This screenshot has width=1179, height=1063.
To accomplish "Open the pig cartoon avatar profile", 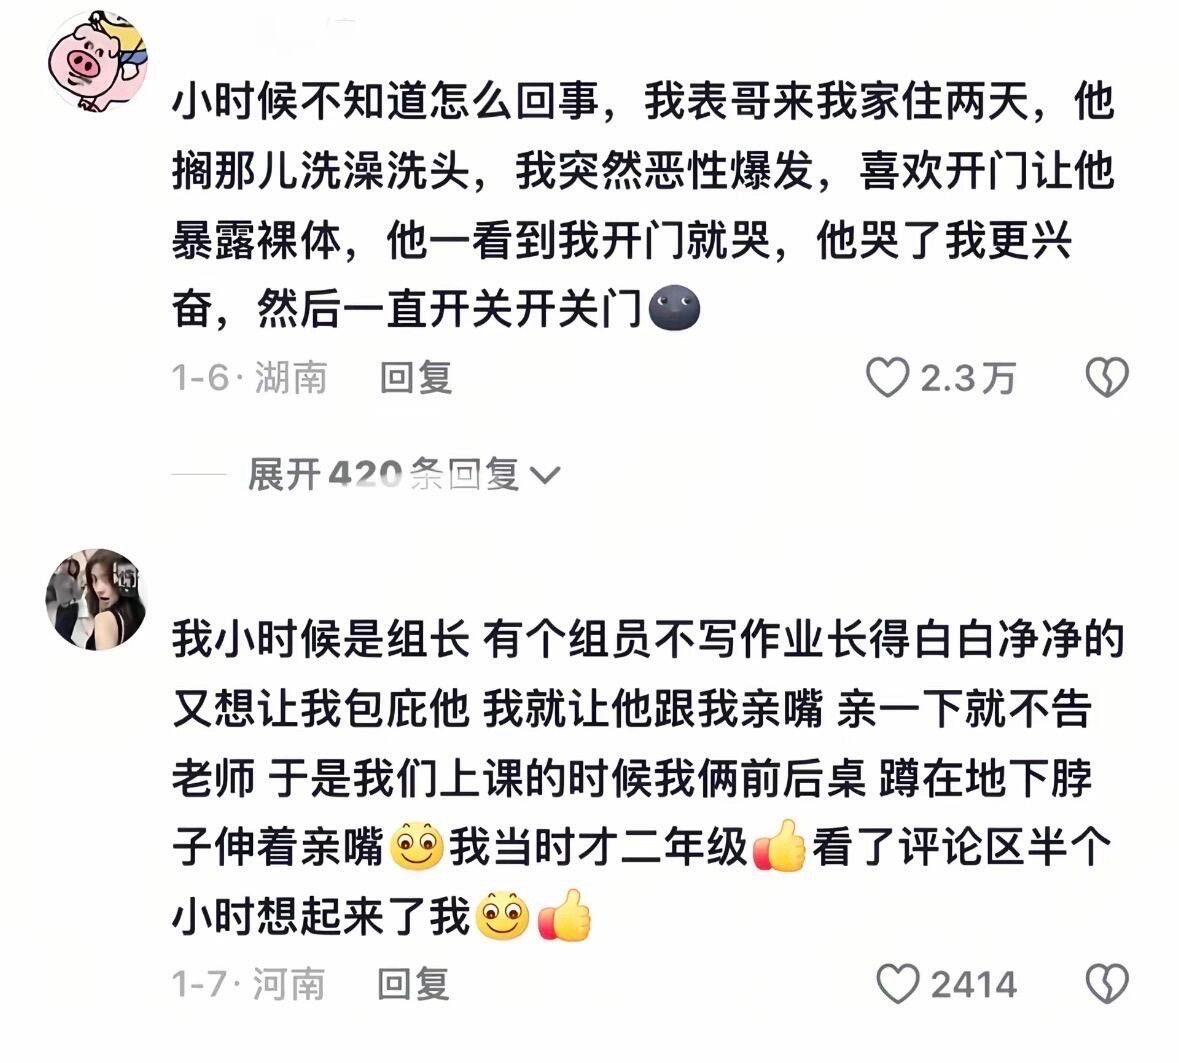I will (x=98, y=62).
